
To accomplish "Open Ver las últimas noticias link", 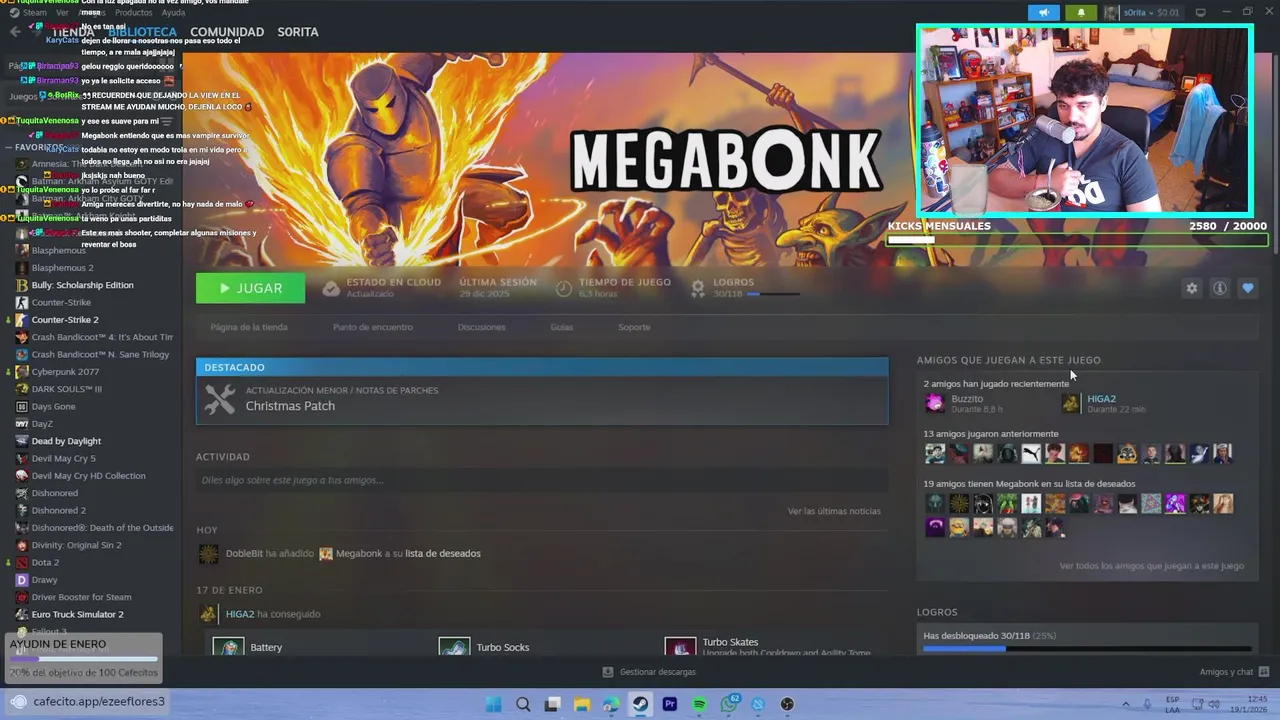I will [834, 511].
